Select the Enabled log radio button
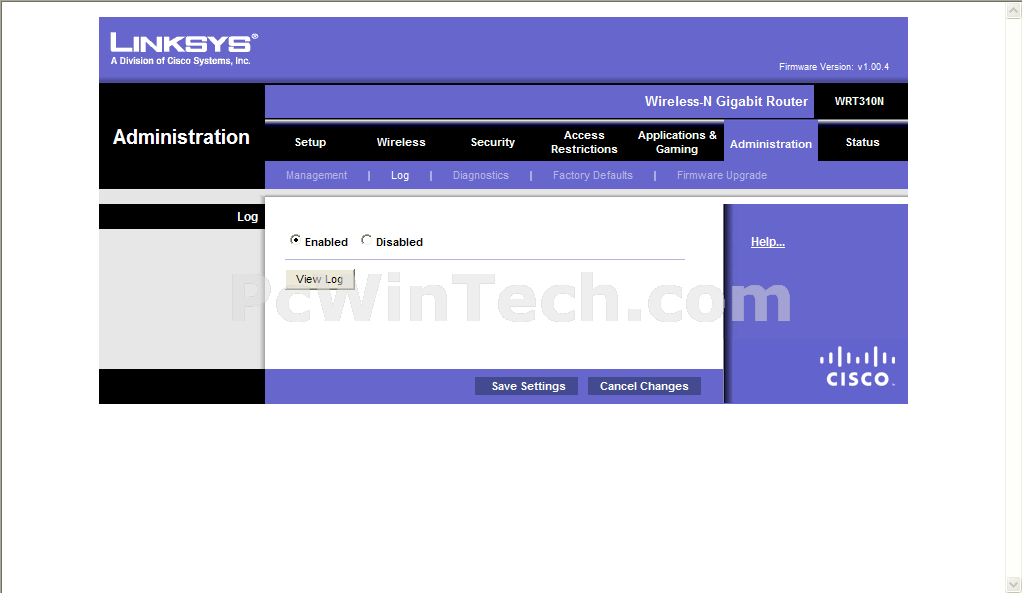Screen dimensions: 1022x593 tap(295, 240)
